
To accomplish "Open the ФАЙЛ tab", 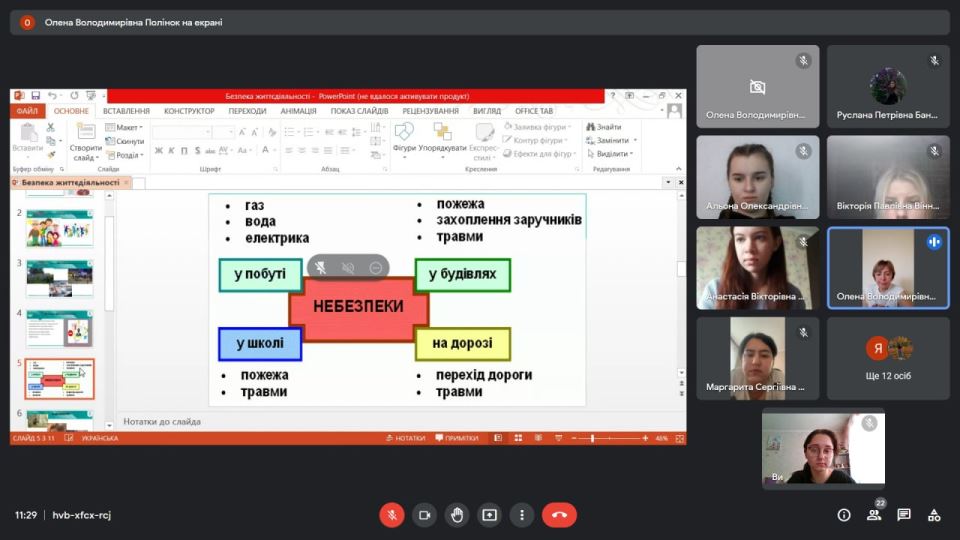I will tap(27, 111).
